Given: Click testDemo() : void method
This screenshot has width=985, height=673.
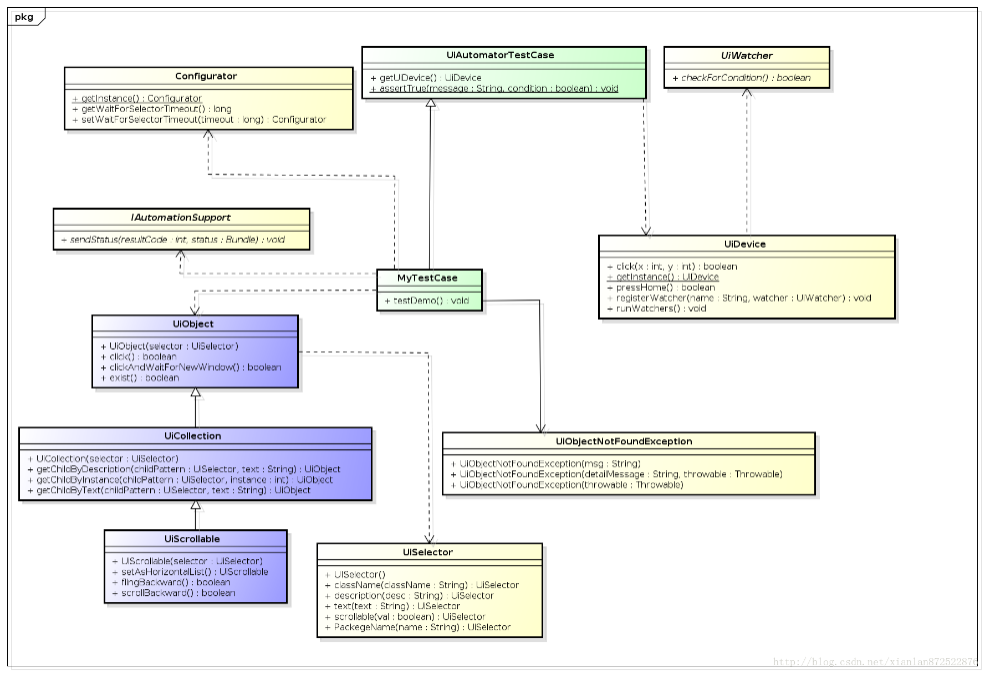Looking at the screenshot, I should click(427, 300).
